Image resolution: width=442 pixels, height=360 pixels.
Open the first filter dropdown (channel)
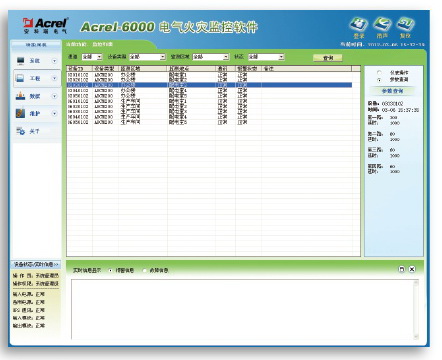(92, 57)
